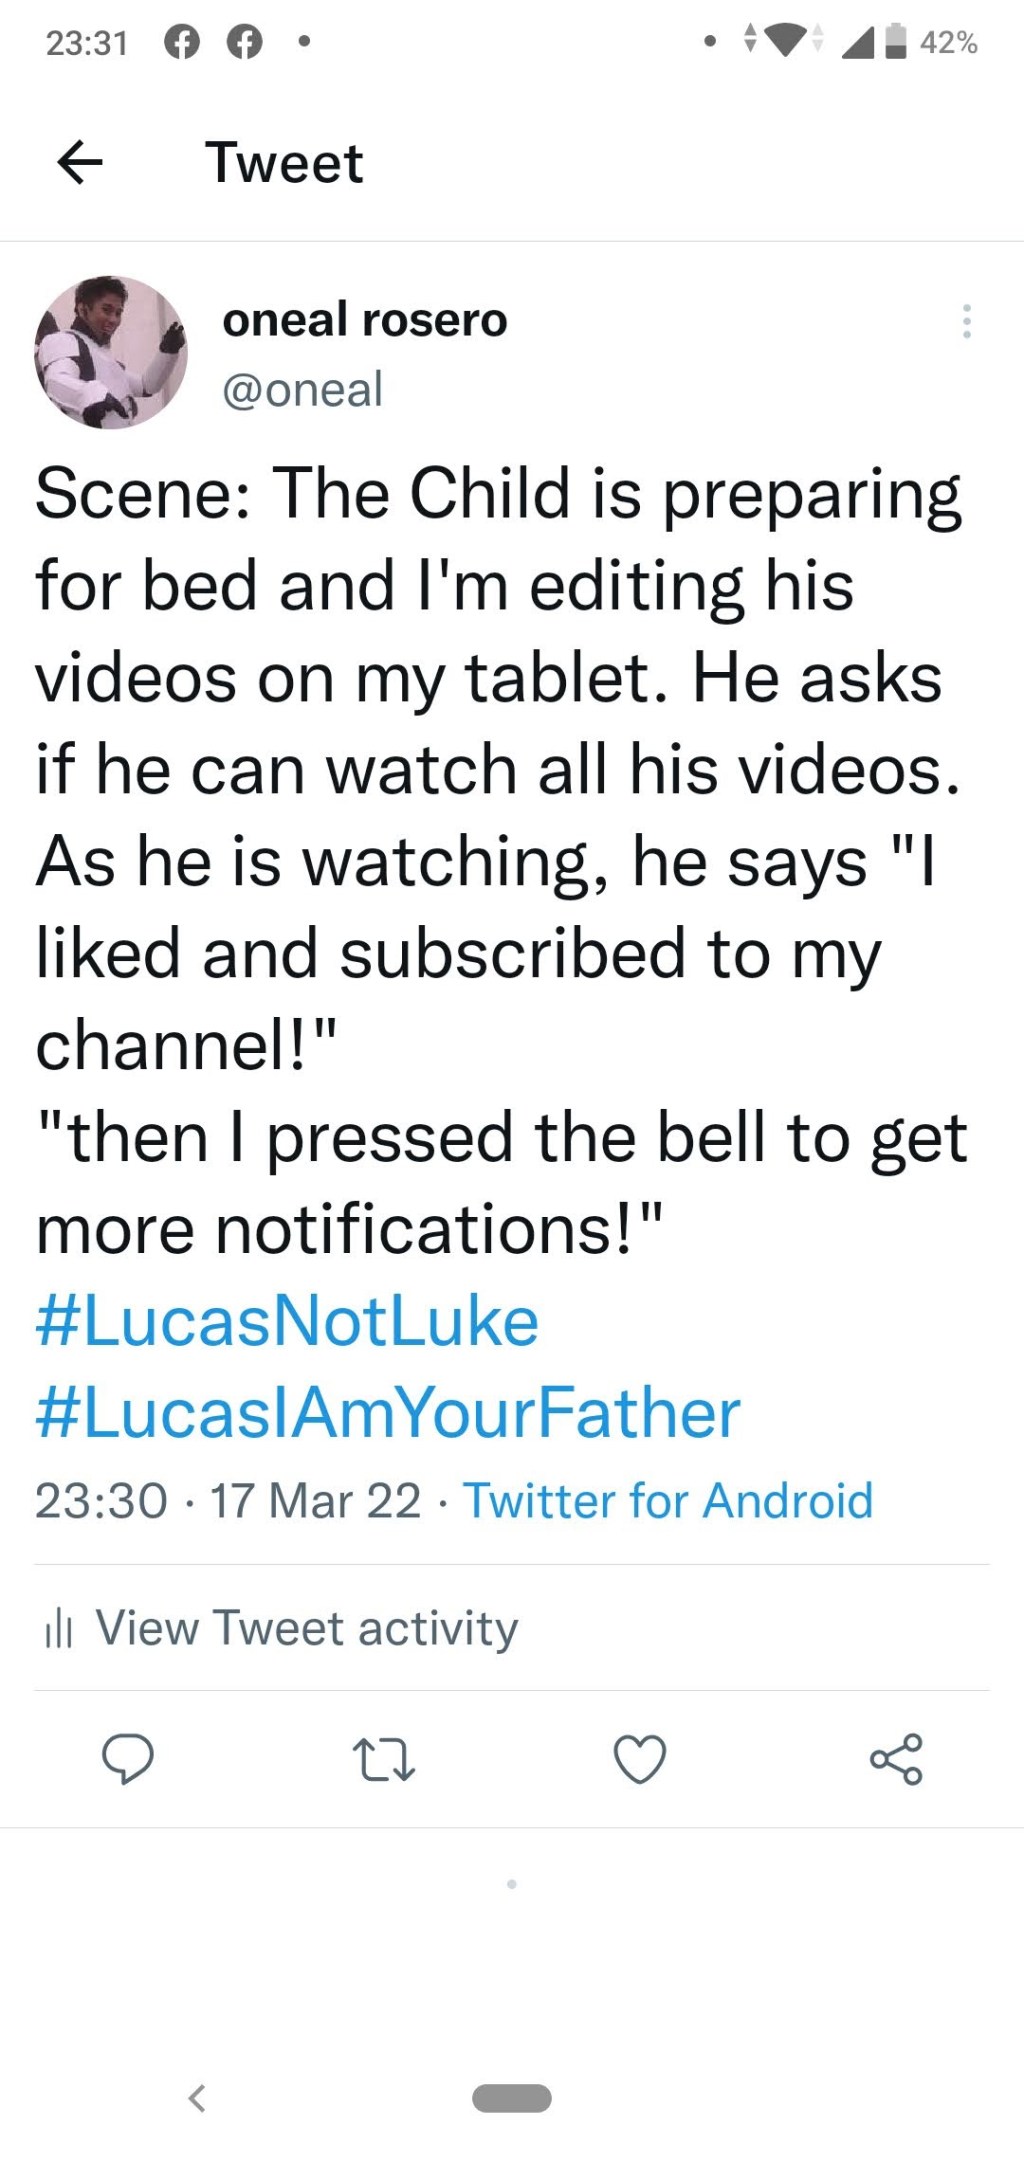Screen dimensions: 1024x2161
Task: Tap the oneal rosero display name
Action: point(365,320)
